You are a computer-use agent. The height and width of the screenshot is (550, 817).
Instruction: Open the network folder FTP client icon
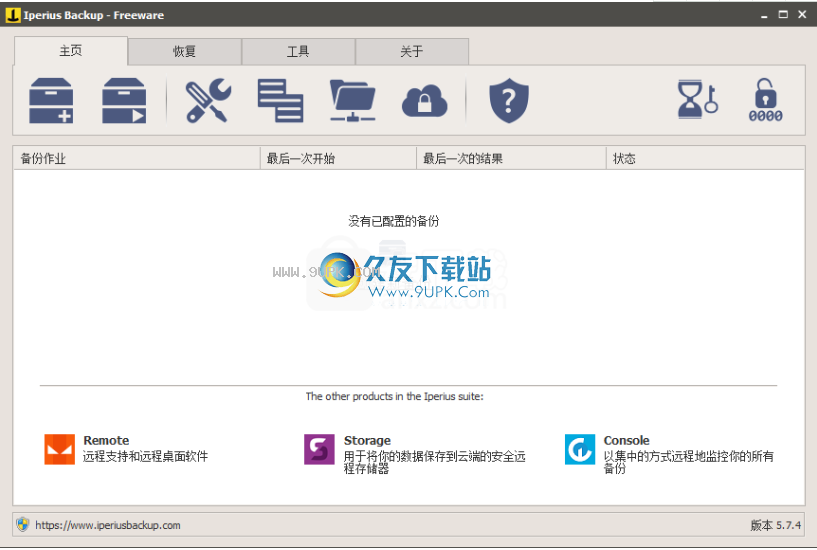pos(353,101)
